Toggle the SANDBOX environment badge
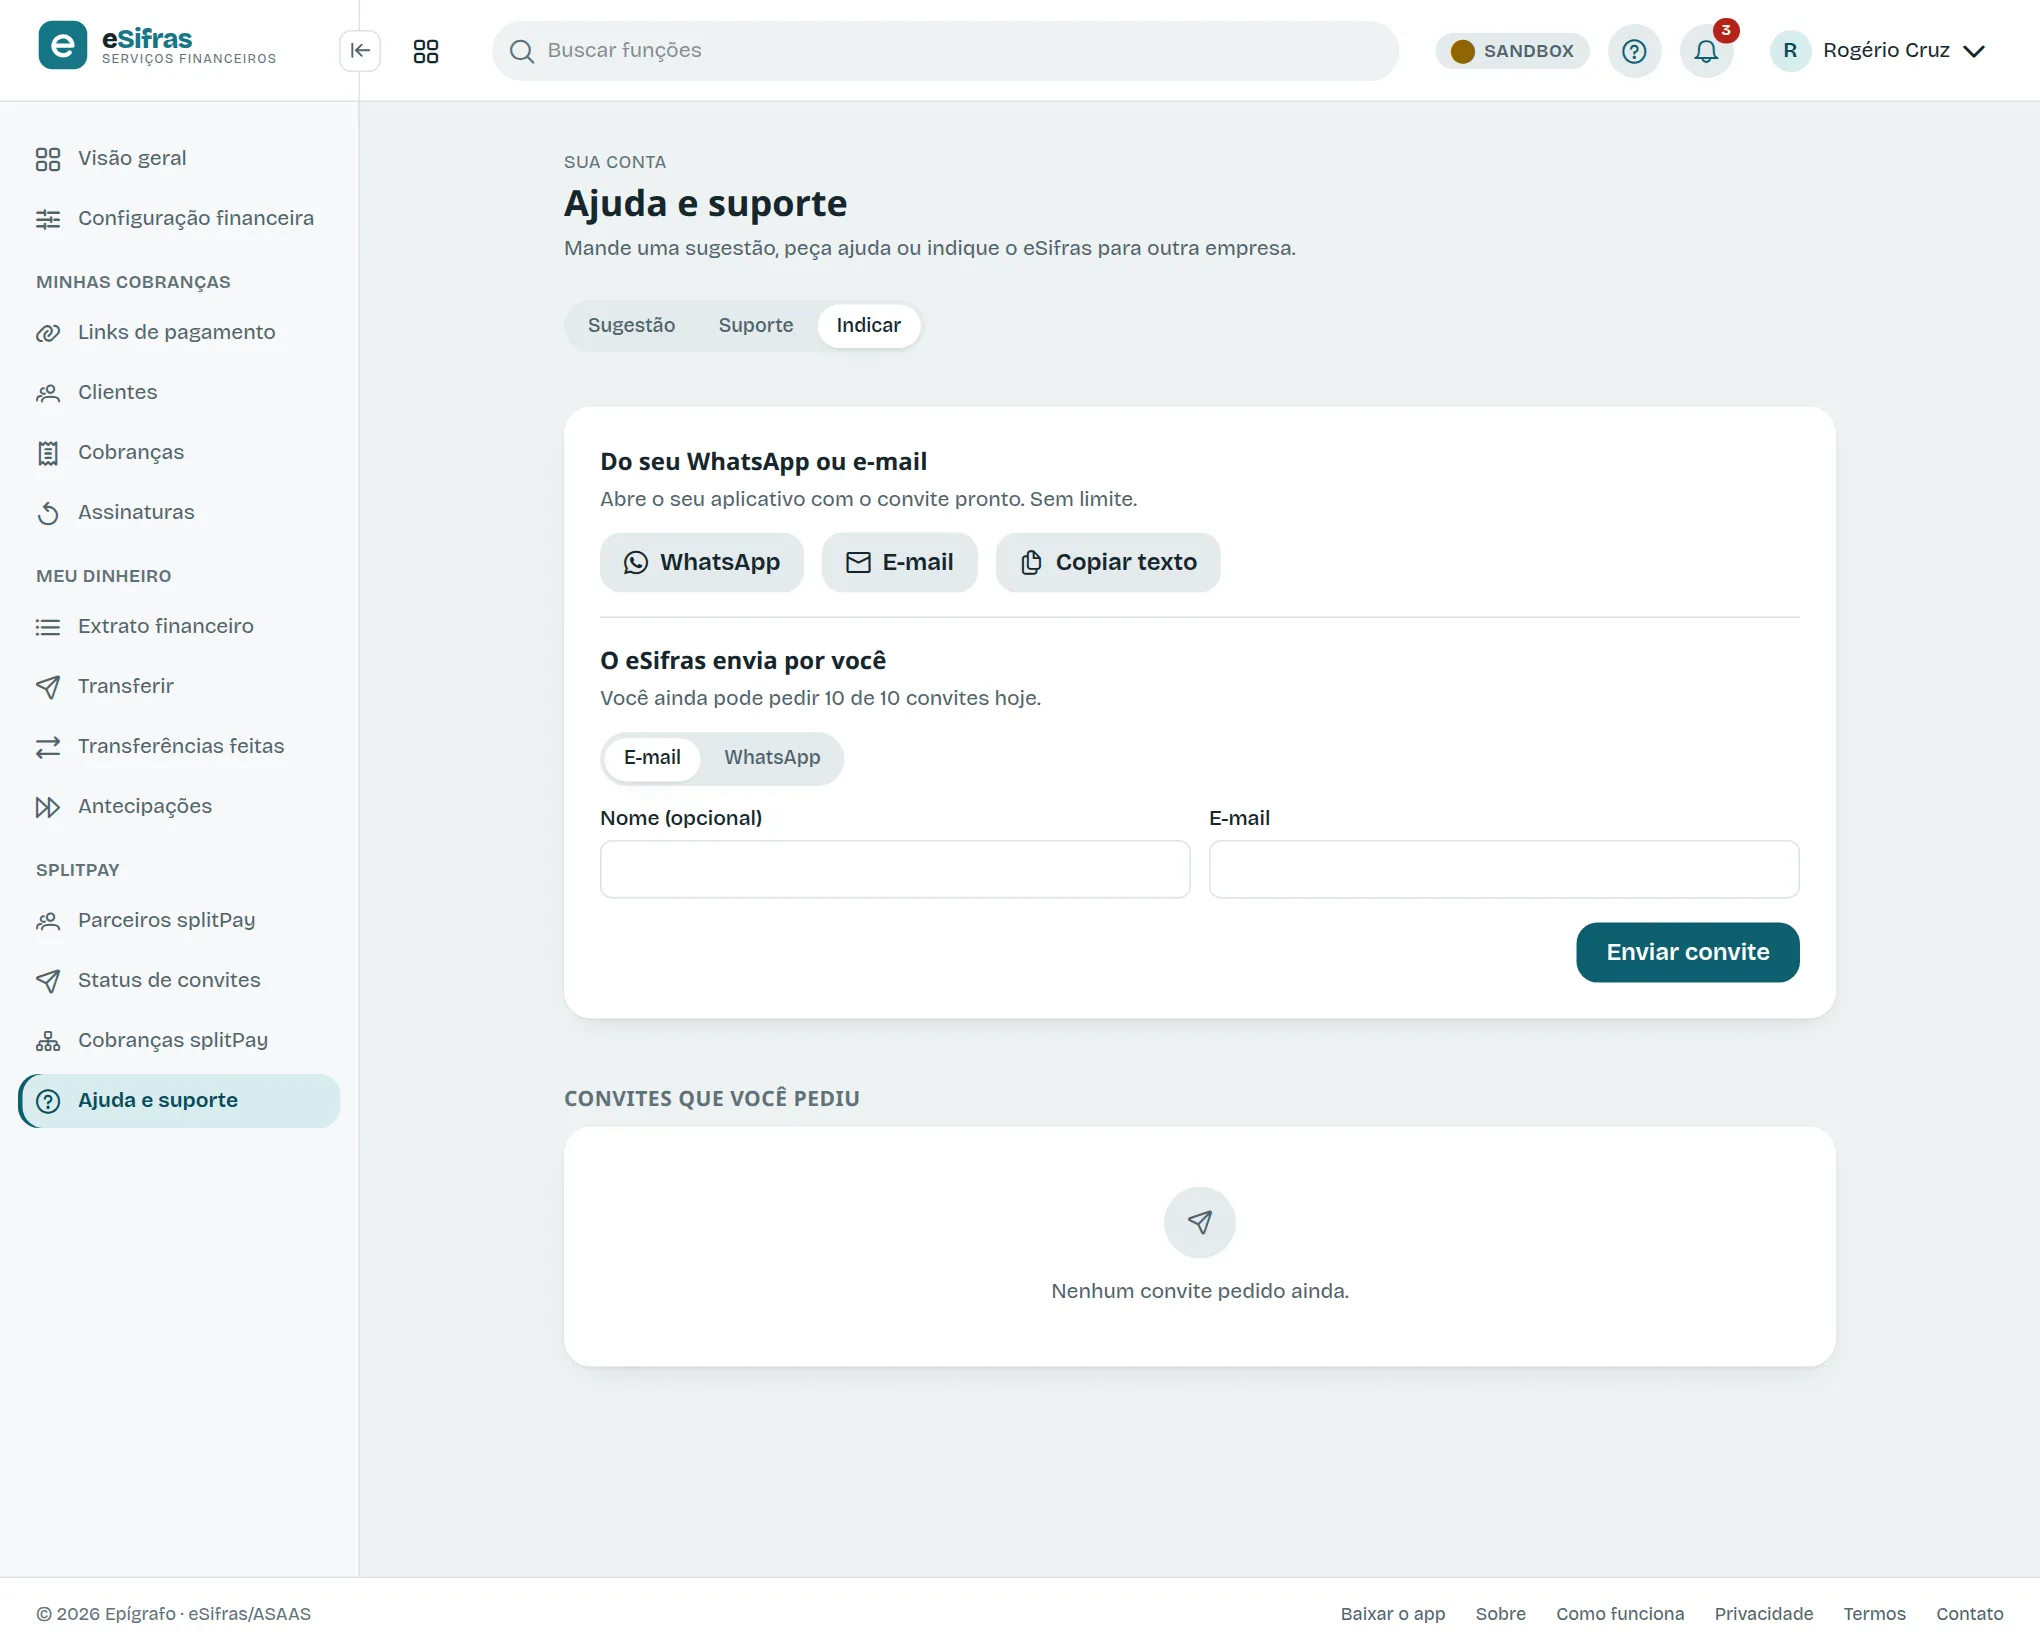The height and width of the screenshot is (1650, 2040). (1512, 51)
